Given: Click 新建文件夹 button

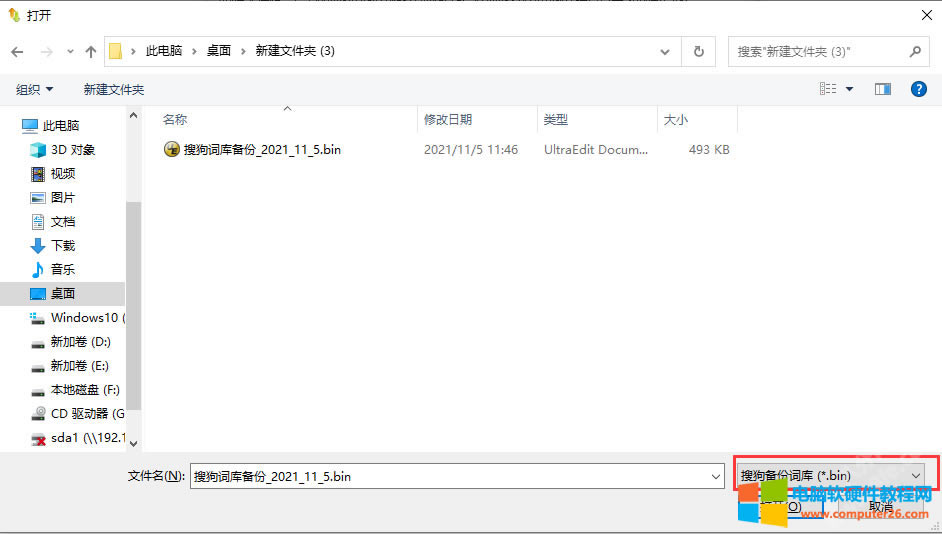Looking at the screenshot, I should pos(114,90).
